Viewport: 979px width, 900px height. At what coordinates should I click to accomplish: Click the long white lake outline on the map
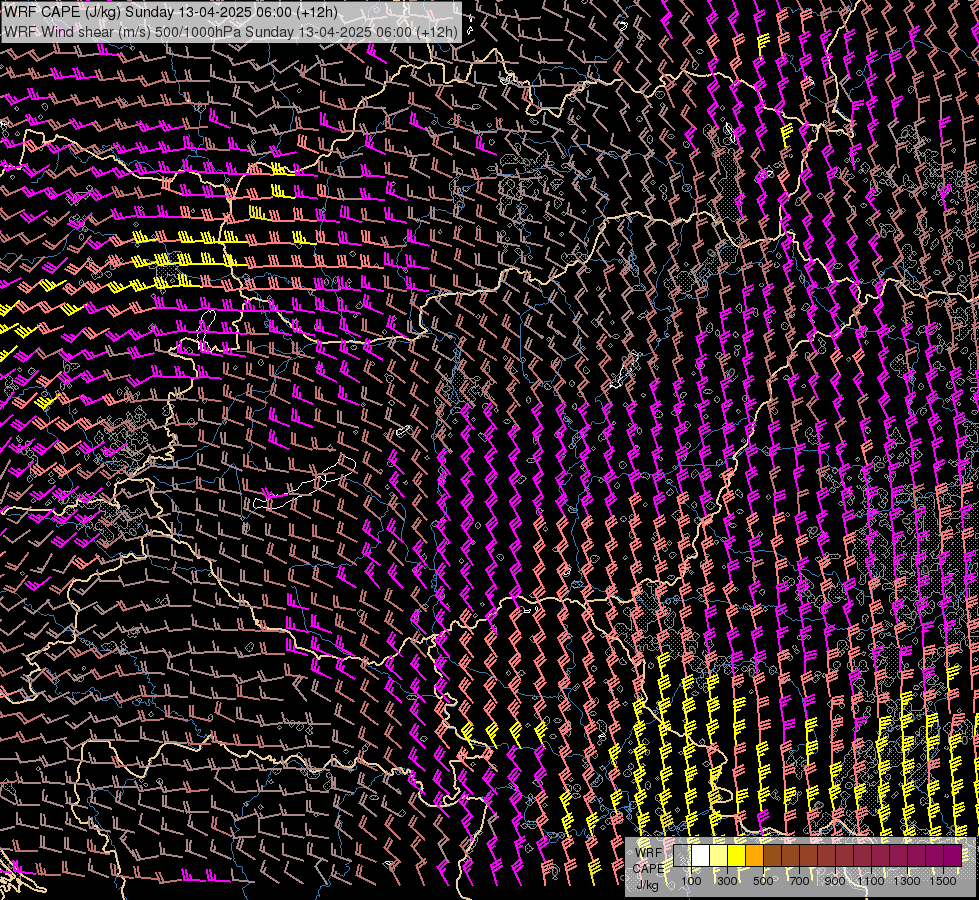click(305, 484)
